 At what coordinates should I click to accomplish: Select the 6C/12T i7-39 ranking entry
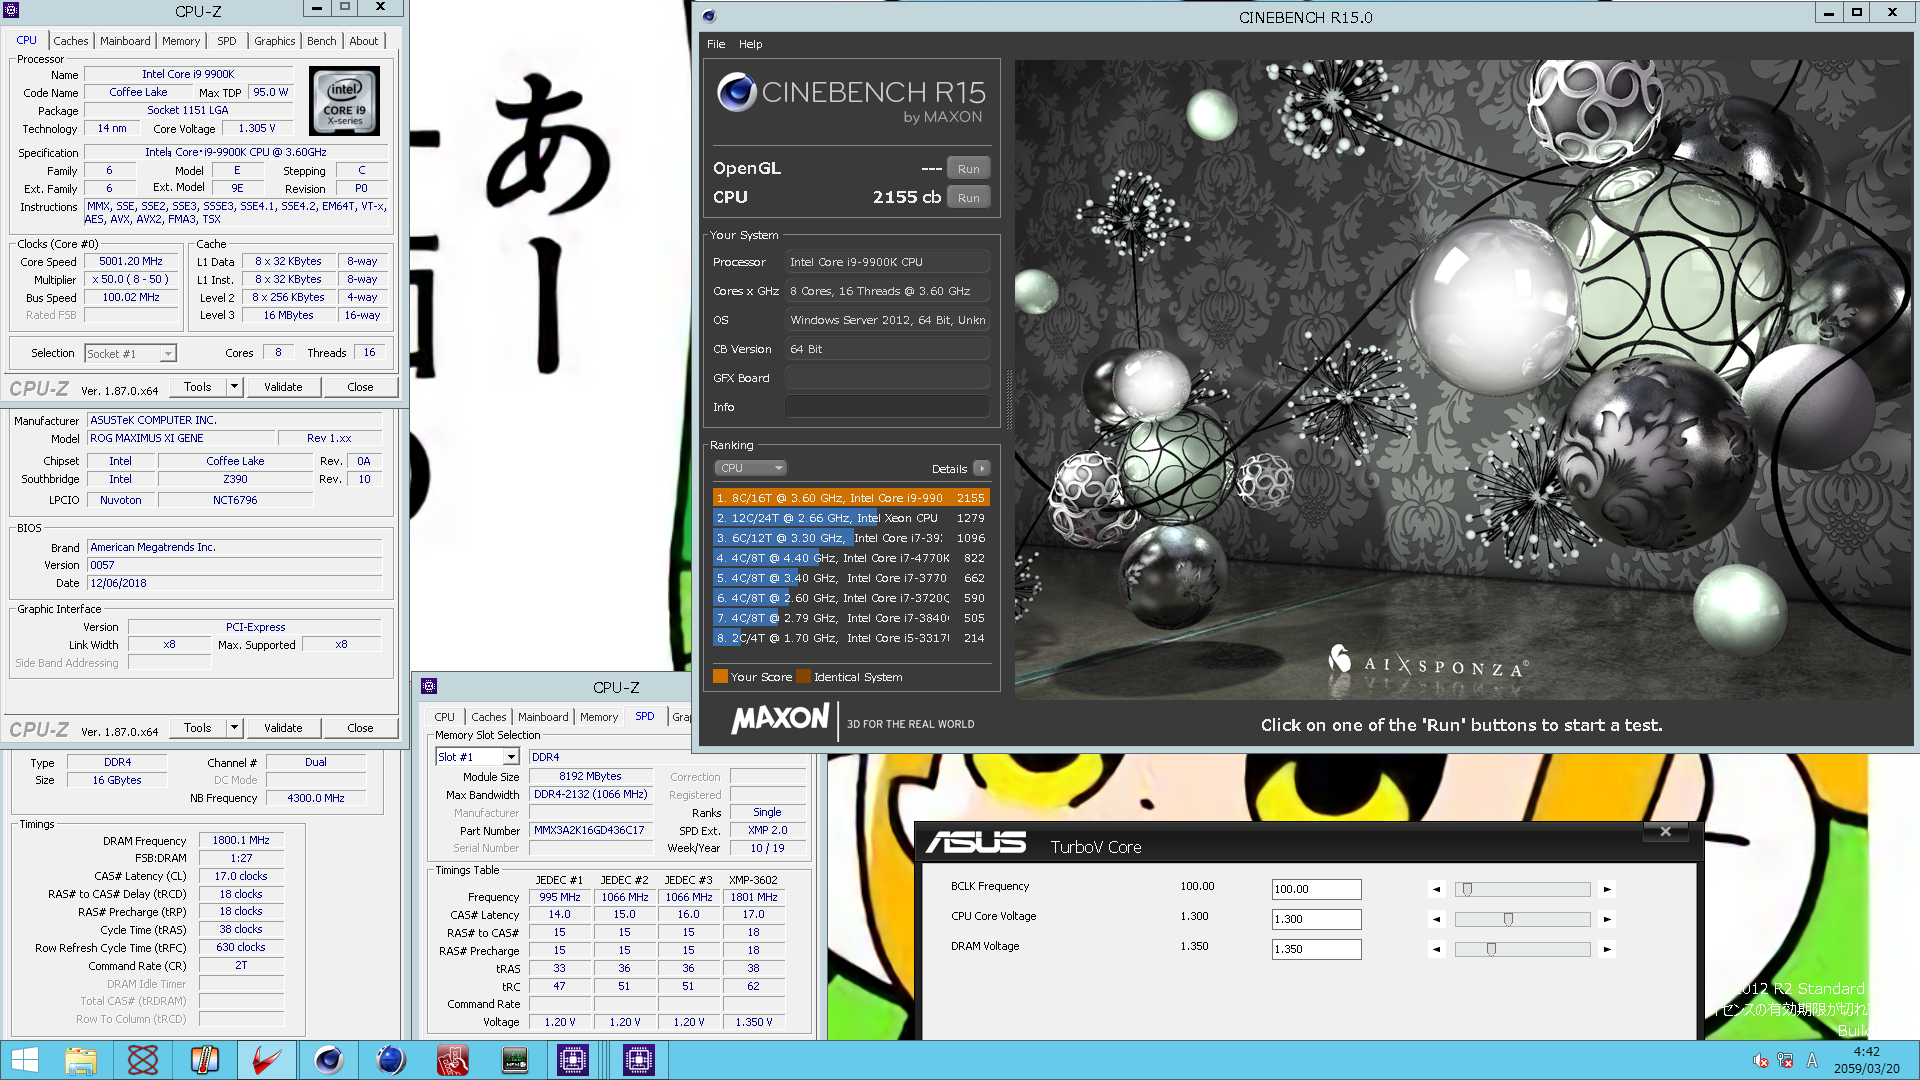tap(851, 538)
